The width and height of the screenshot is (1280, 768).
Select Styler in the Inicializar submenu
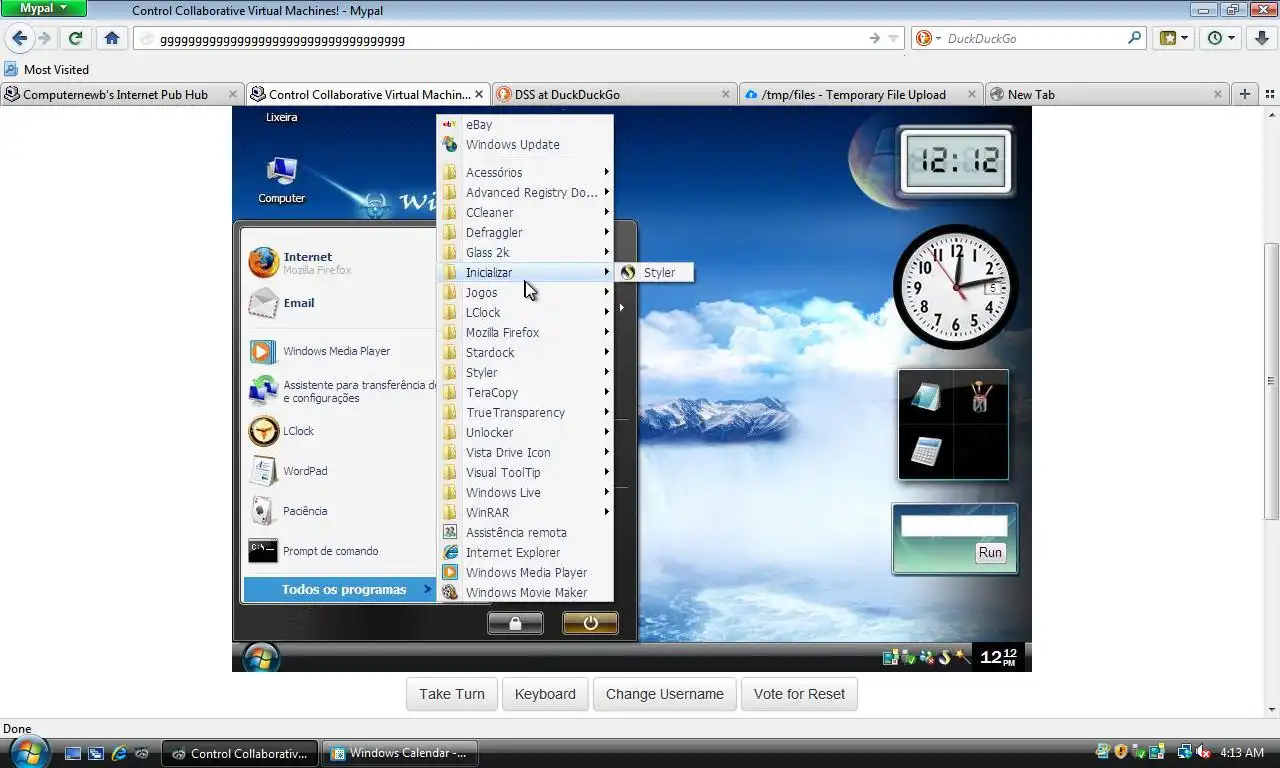point(654,272)
